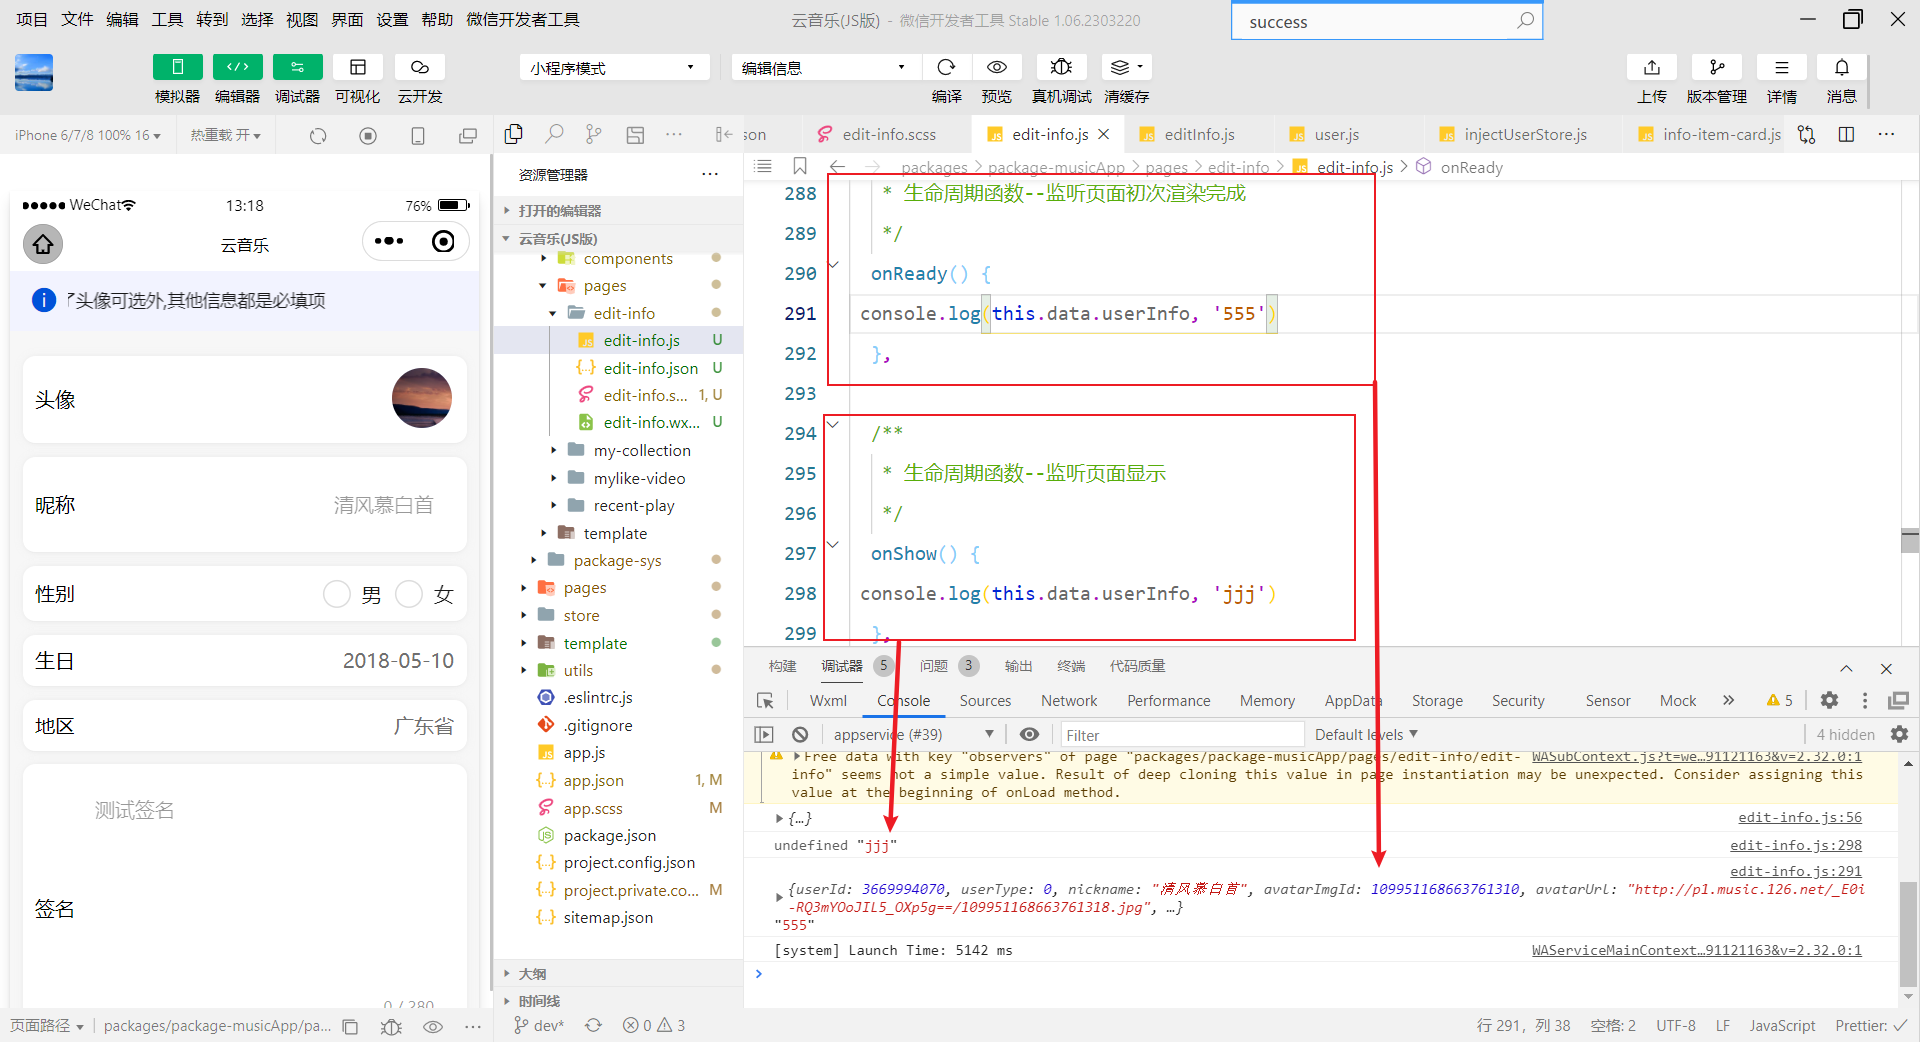Open the Storage devtools tab
Screen dimensions: 1920x1042
point(1437,701)
